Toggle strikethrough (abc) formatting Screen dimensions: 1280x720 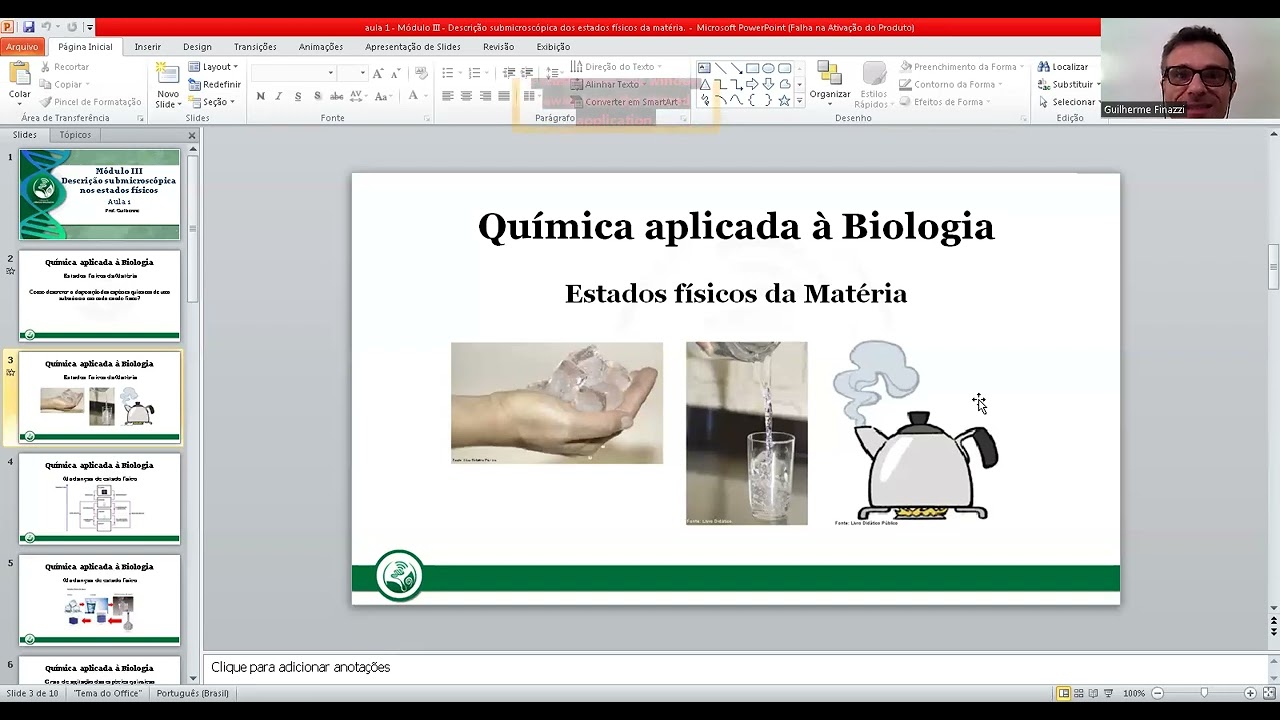336,96
